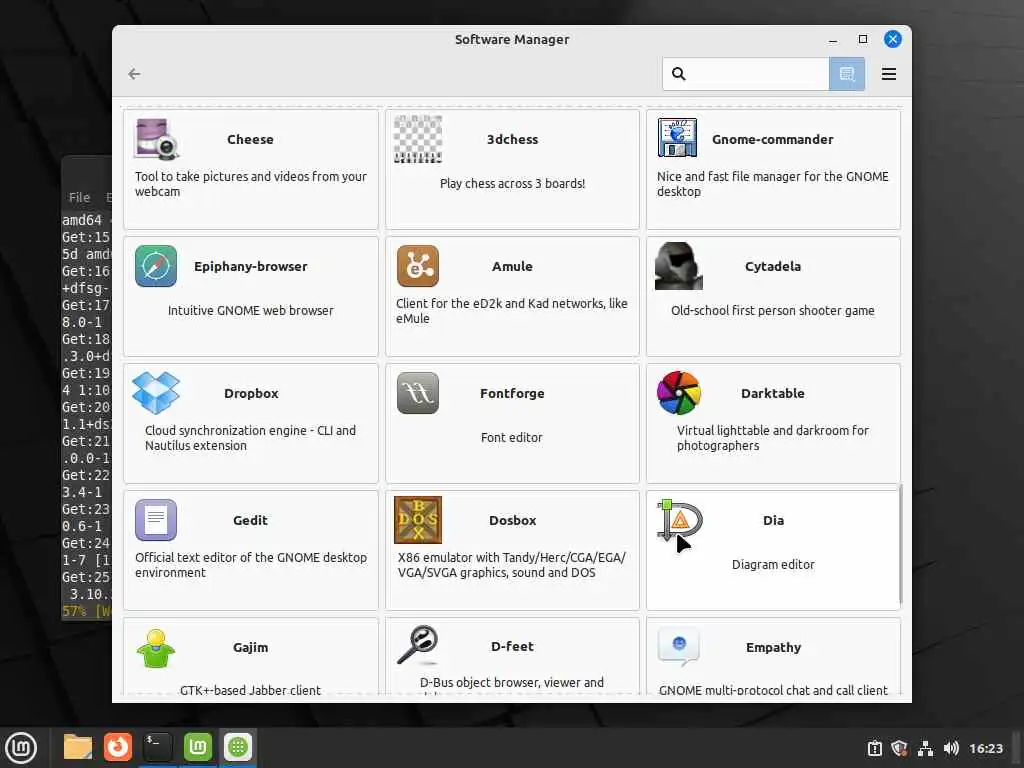The height and width of the screenshot is (768, 1024).
Task: Select the D-feet title
Action: pos(513,646)
